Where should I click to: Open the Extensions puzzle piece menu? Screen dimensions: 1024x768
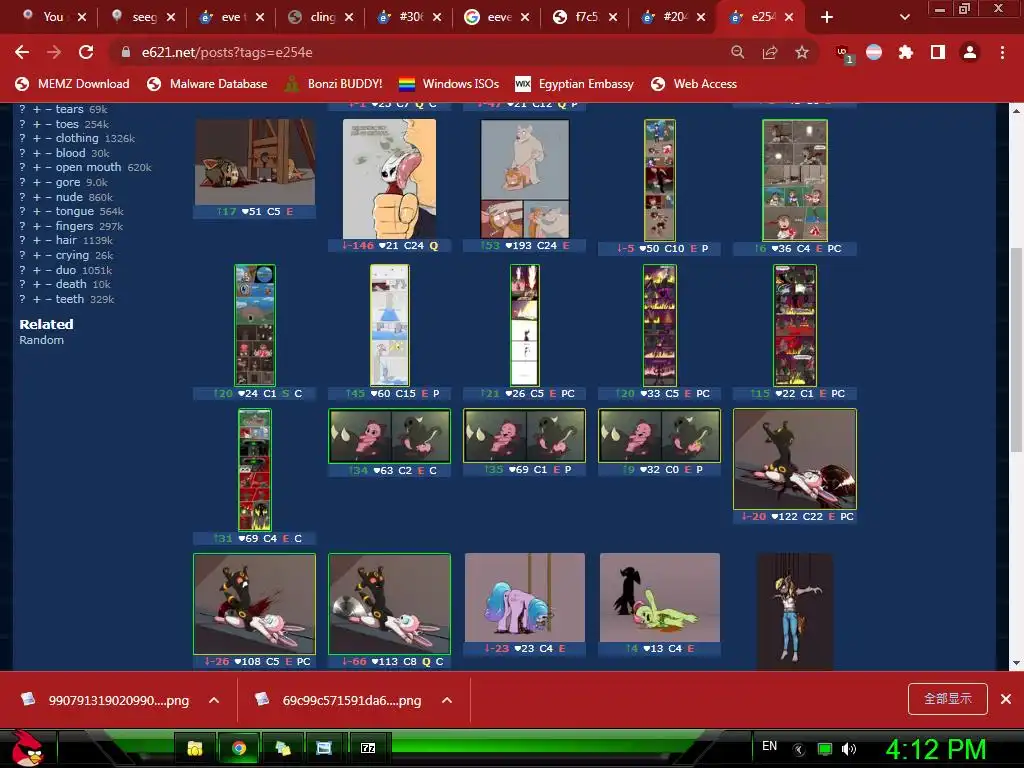coord(905,52)
